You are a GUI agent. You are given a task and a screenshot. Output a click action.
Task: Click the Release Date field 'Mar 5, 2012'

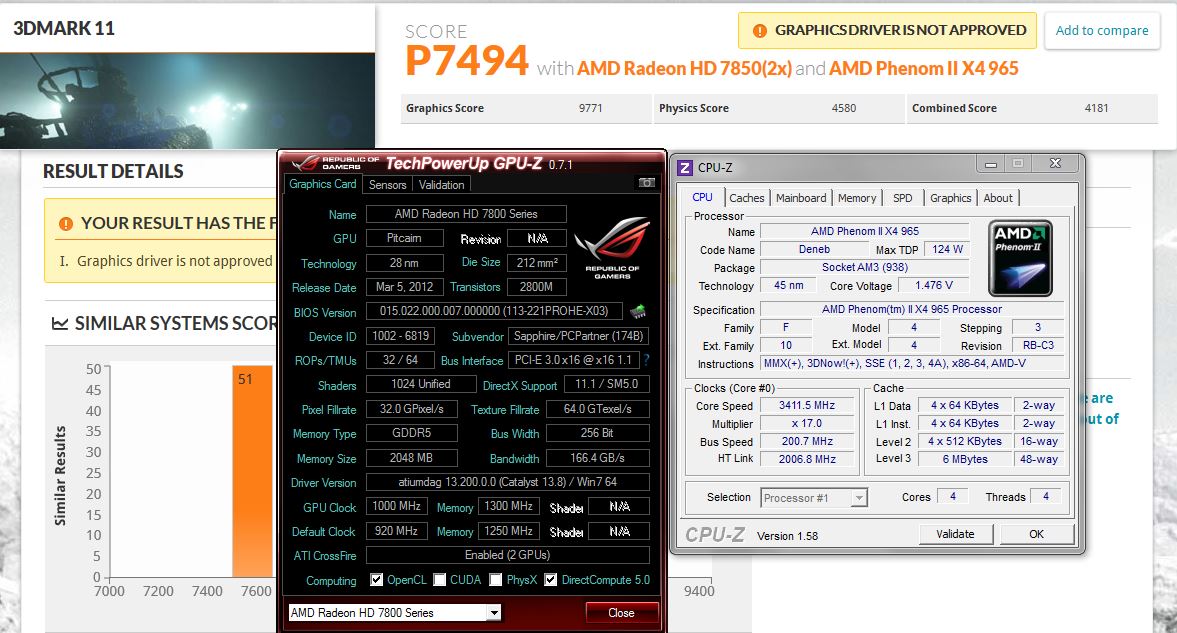(x=404, y=287)
